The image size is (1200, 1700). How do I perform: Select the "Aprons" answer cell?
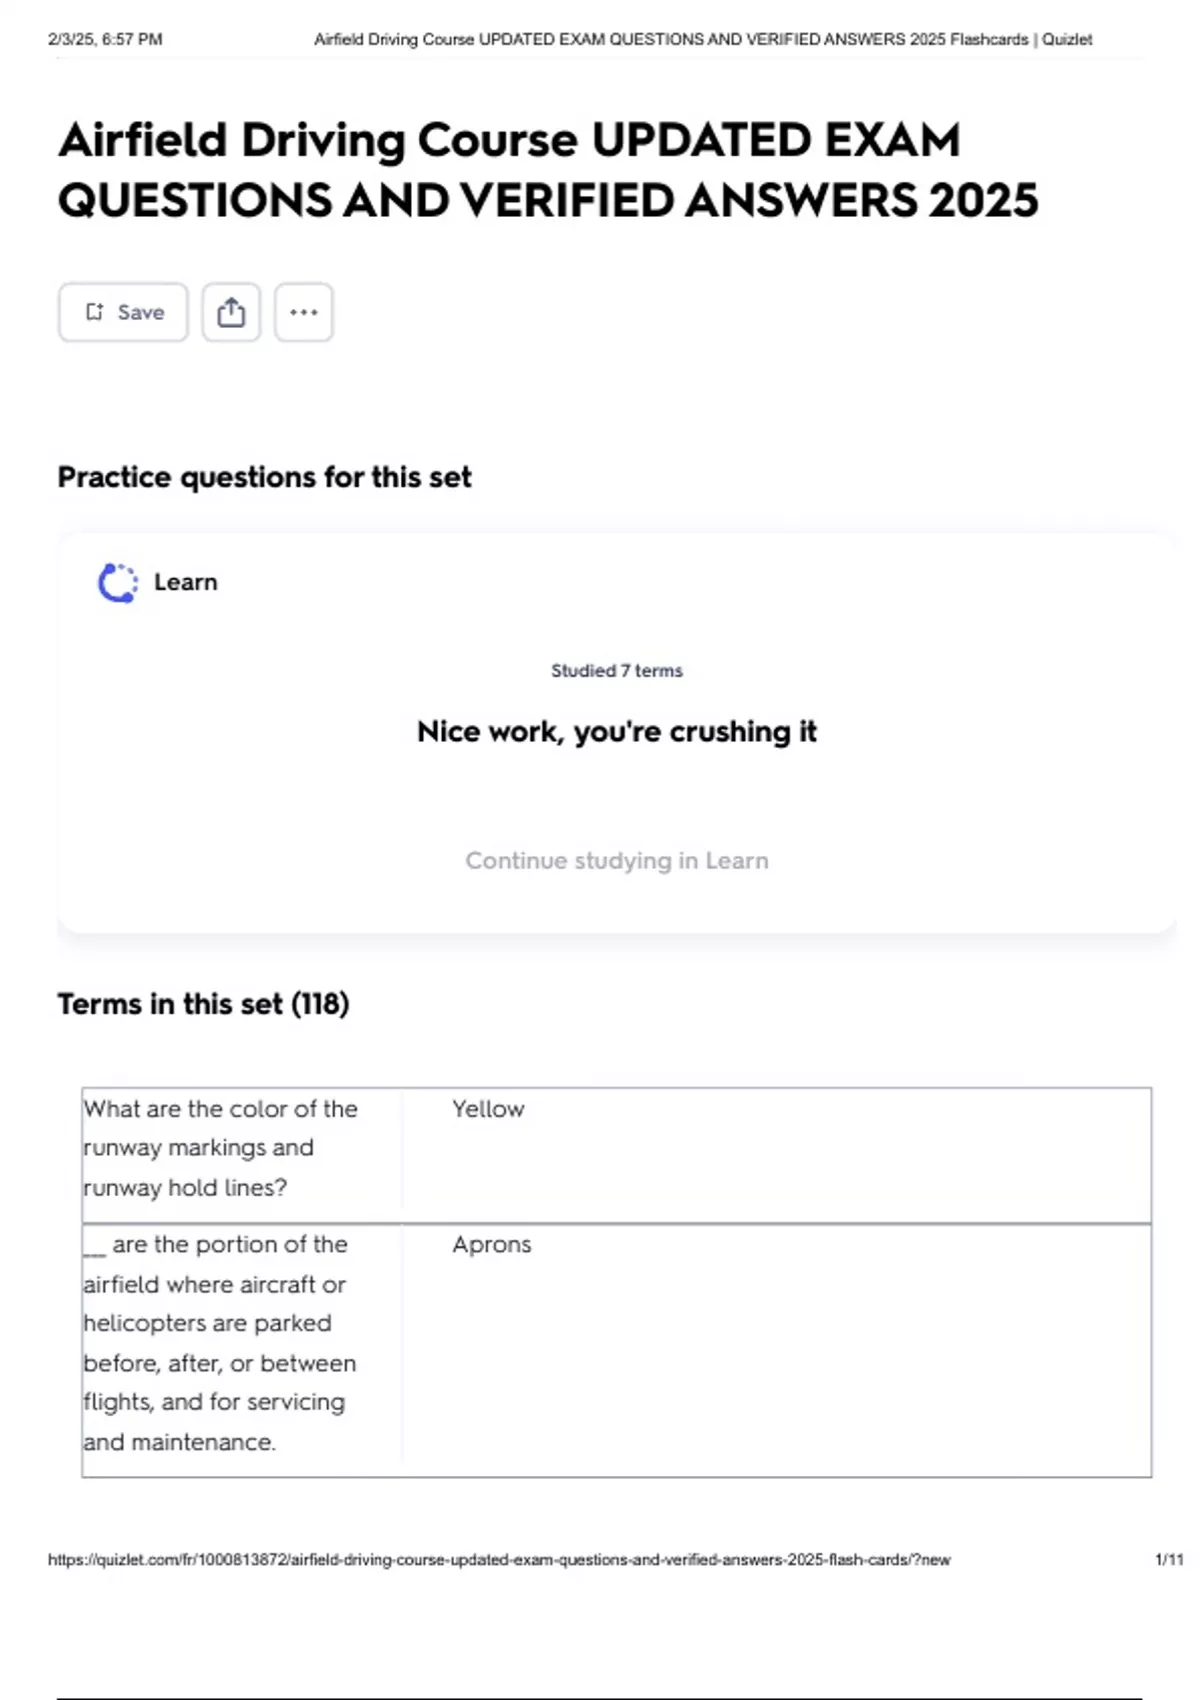click(491, 1245)
